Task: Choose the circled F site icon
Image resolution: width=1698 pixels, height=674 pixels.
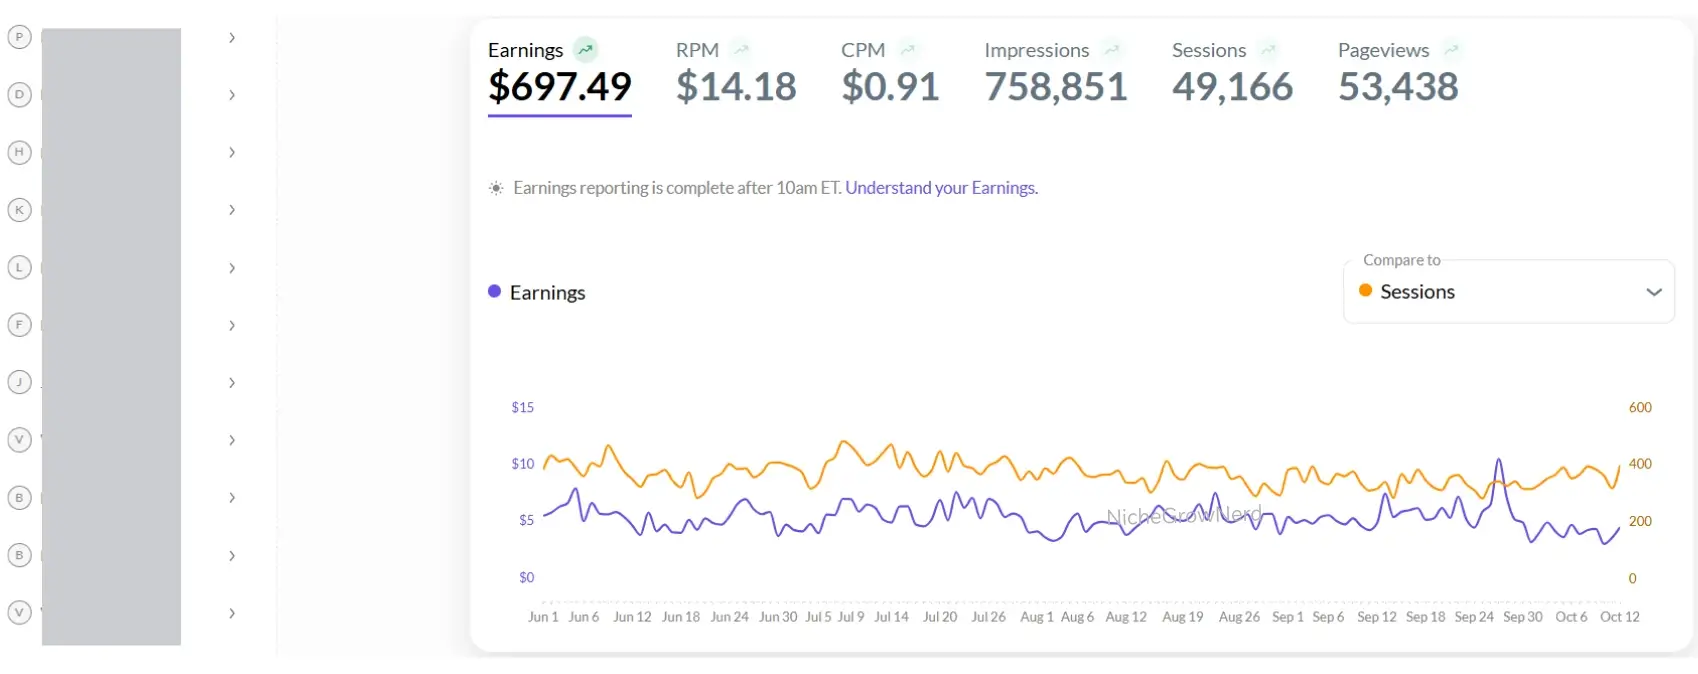Action: (x=19, y=325)
